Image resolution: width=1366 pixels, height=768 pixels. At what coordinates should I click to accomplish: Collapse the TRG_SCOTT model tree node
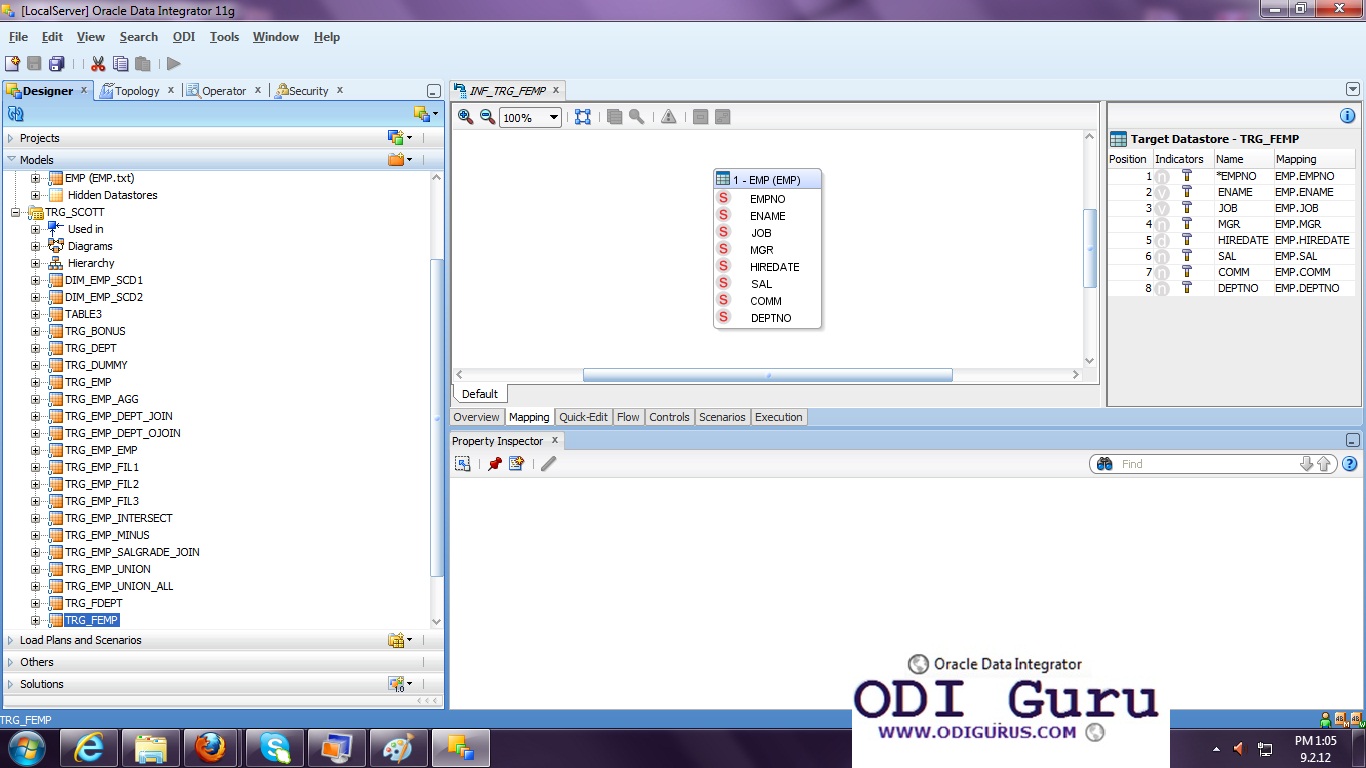pyautogui.click(x=14, y=212)
